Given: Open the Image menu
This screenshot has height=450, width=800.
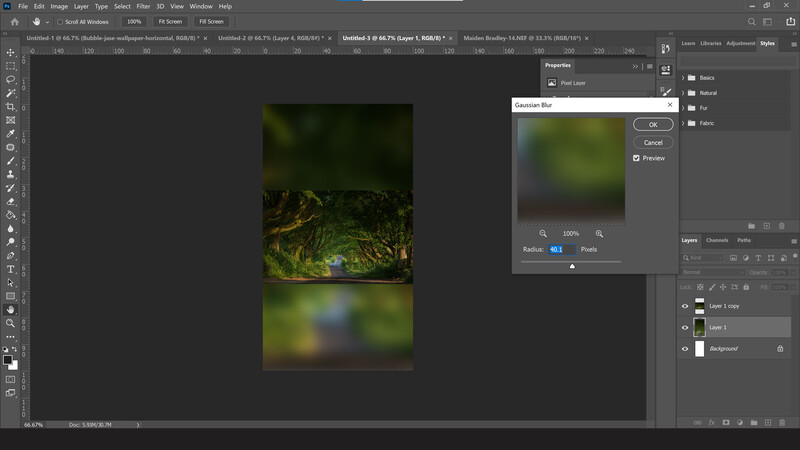Looking at the screenshot, I should (x=59, y=6).
